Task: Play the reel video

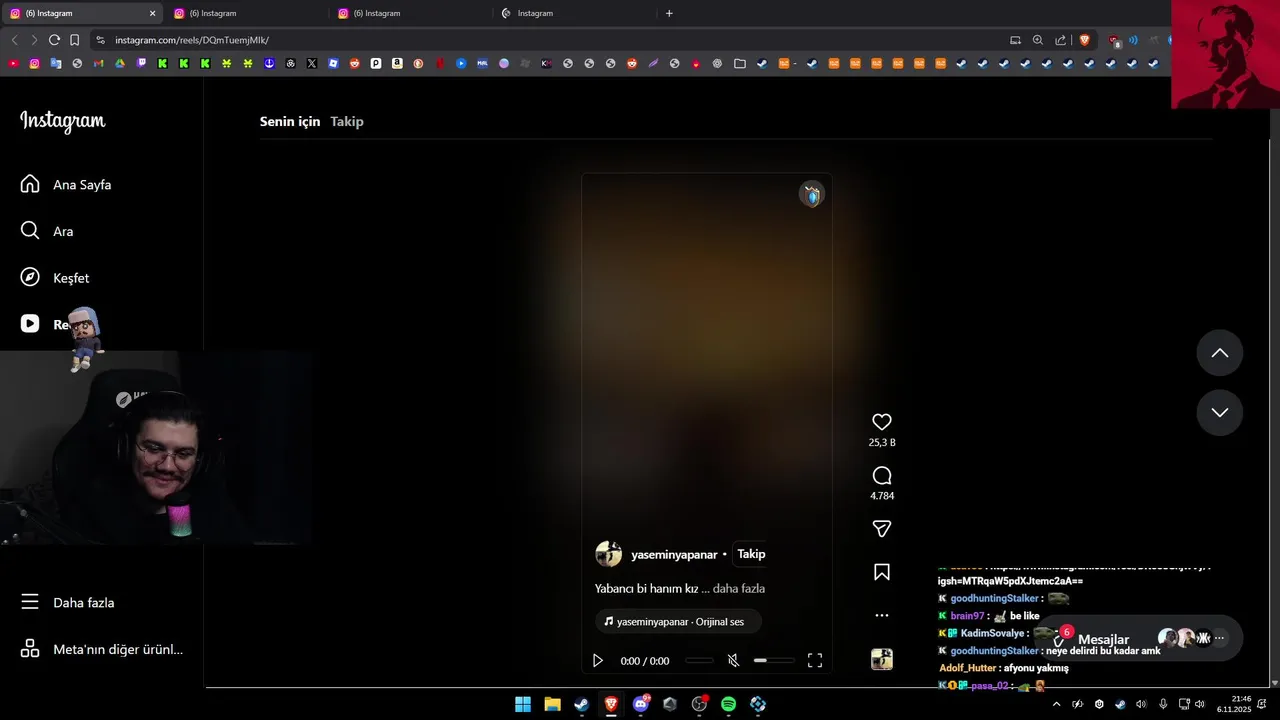Action: (x=598, y=661)
